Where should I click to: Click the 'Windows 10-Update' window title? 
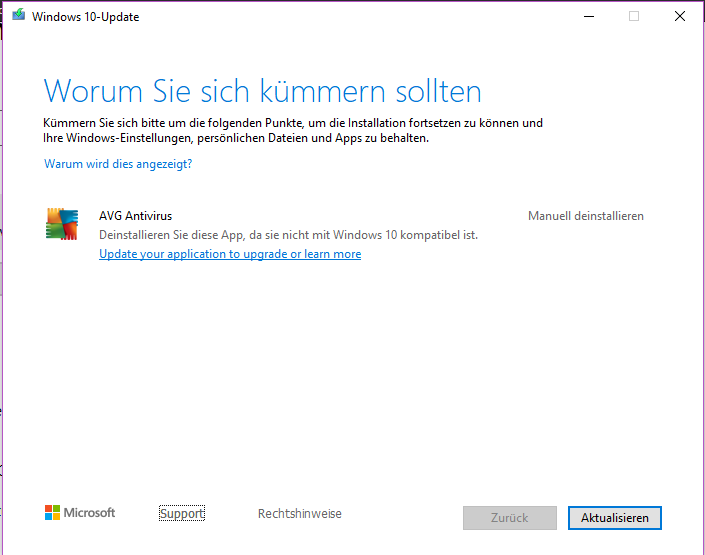coord(85,17)
